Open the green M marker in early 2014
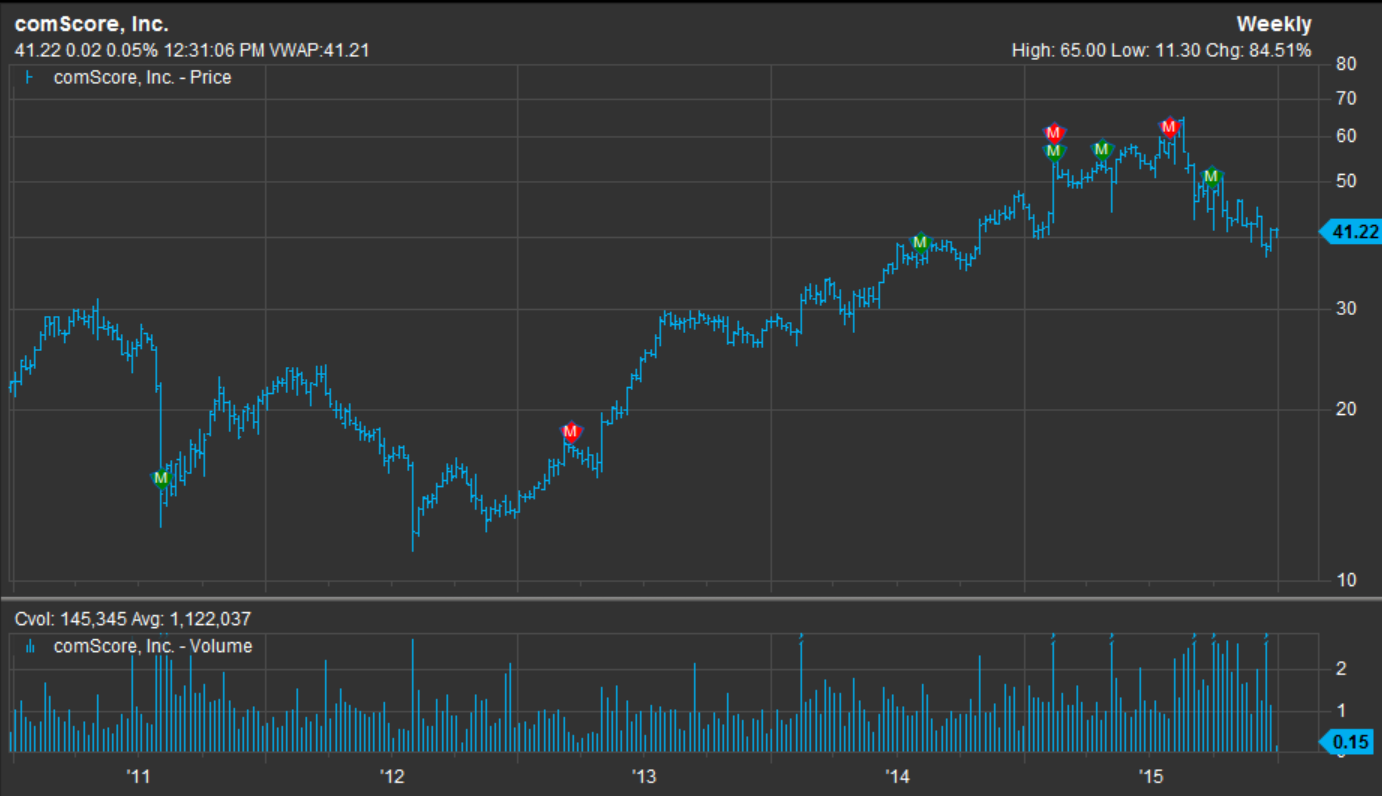Image resolution: width=1382 pixels, height=796 pixels. pyautogui.click(x=921, y=243)
